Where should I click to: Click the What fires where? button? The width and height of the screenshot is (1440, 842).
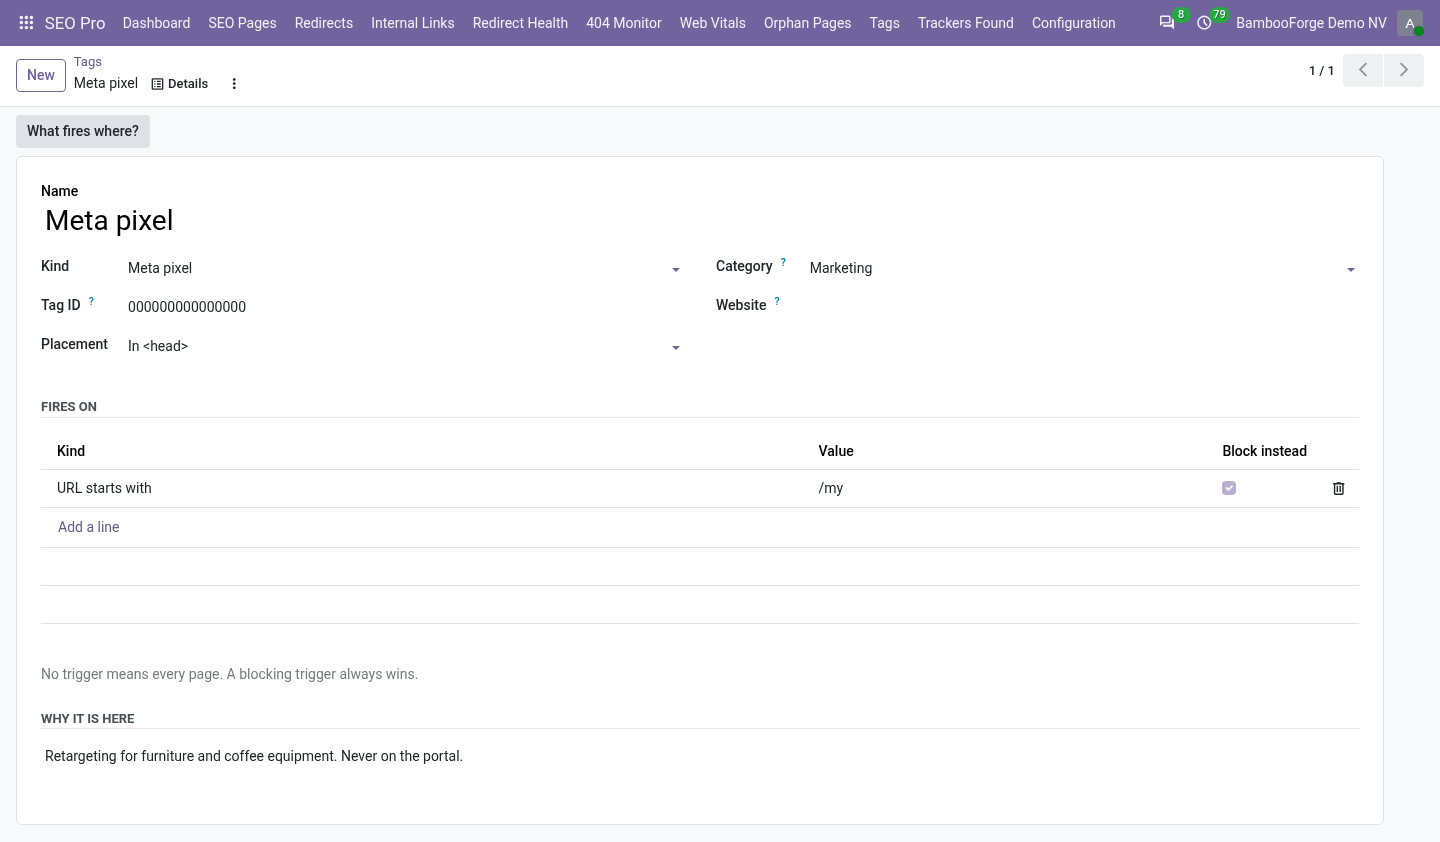[x=83, y=131]
